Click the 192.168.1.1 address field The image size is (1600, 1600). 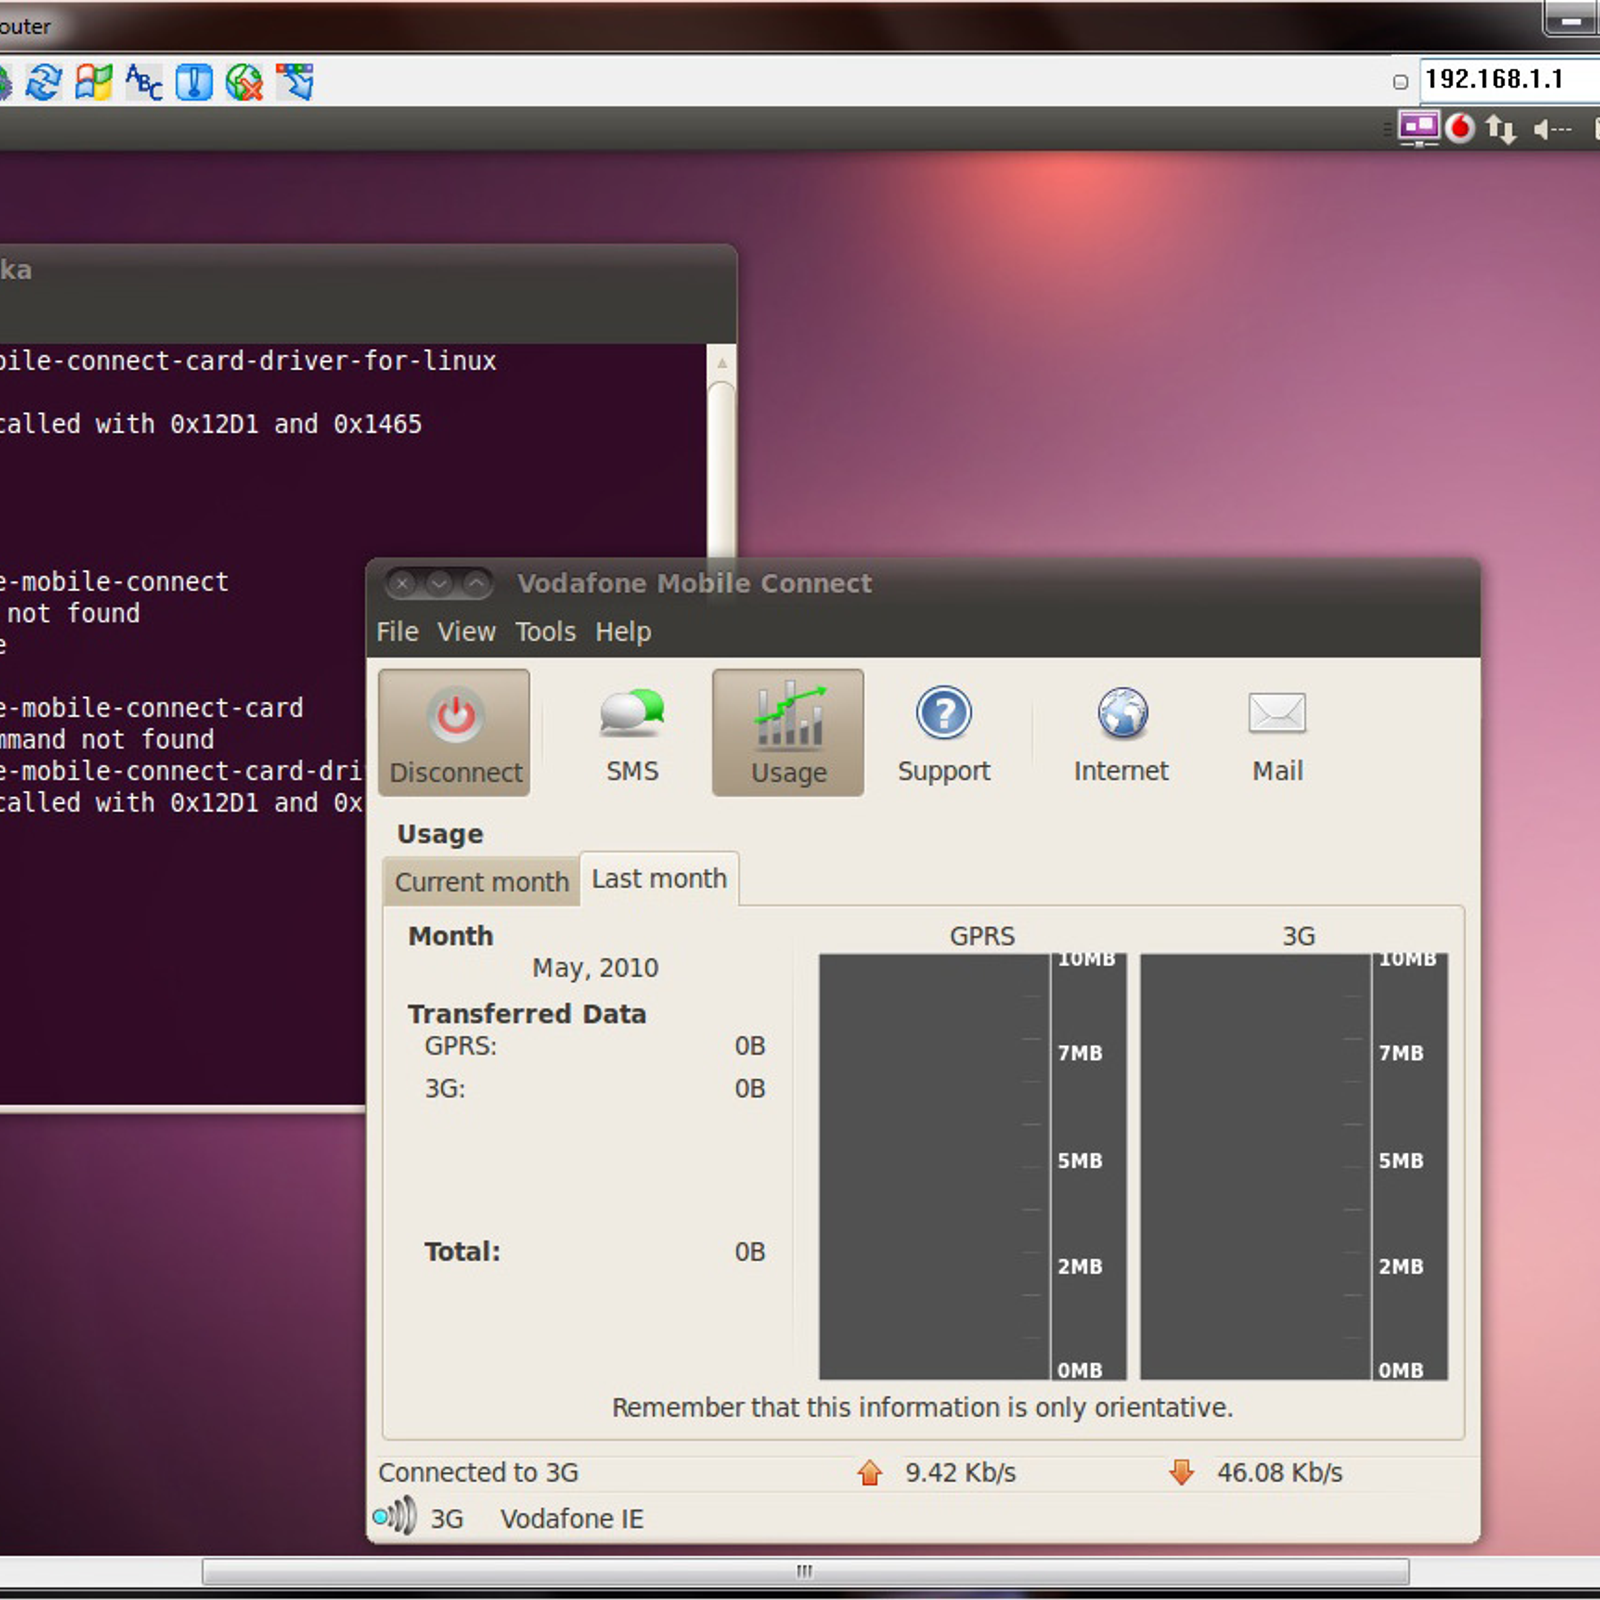pyautogui.click(x=1510, y=79)
